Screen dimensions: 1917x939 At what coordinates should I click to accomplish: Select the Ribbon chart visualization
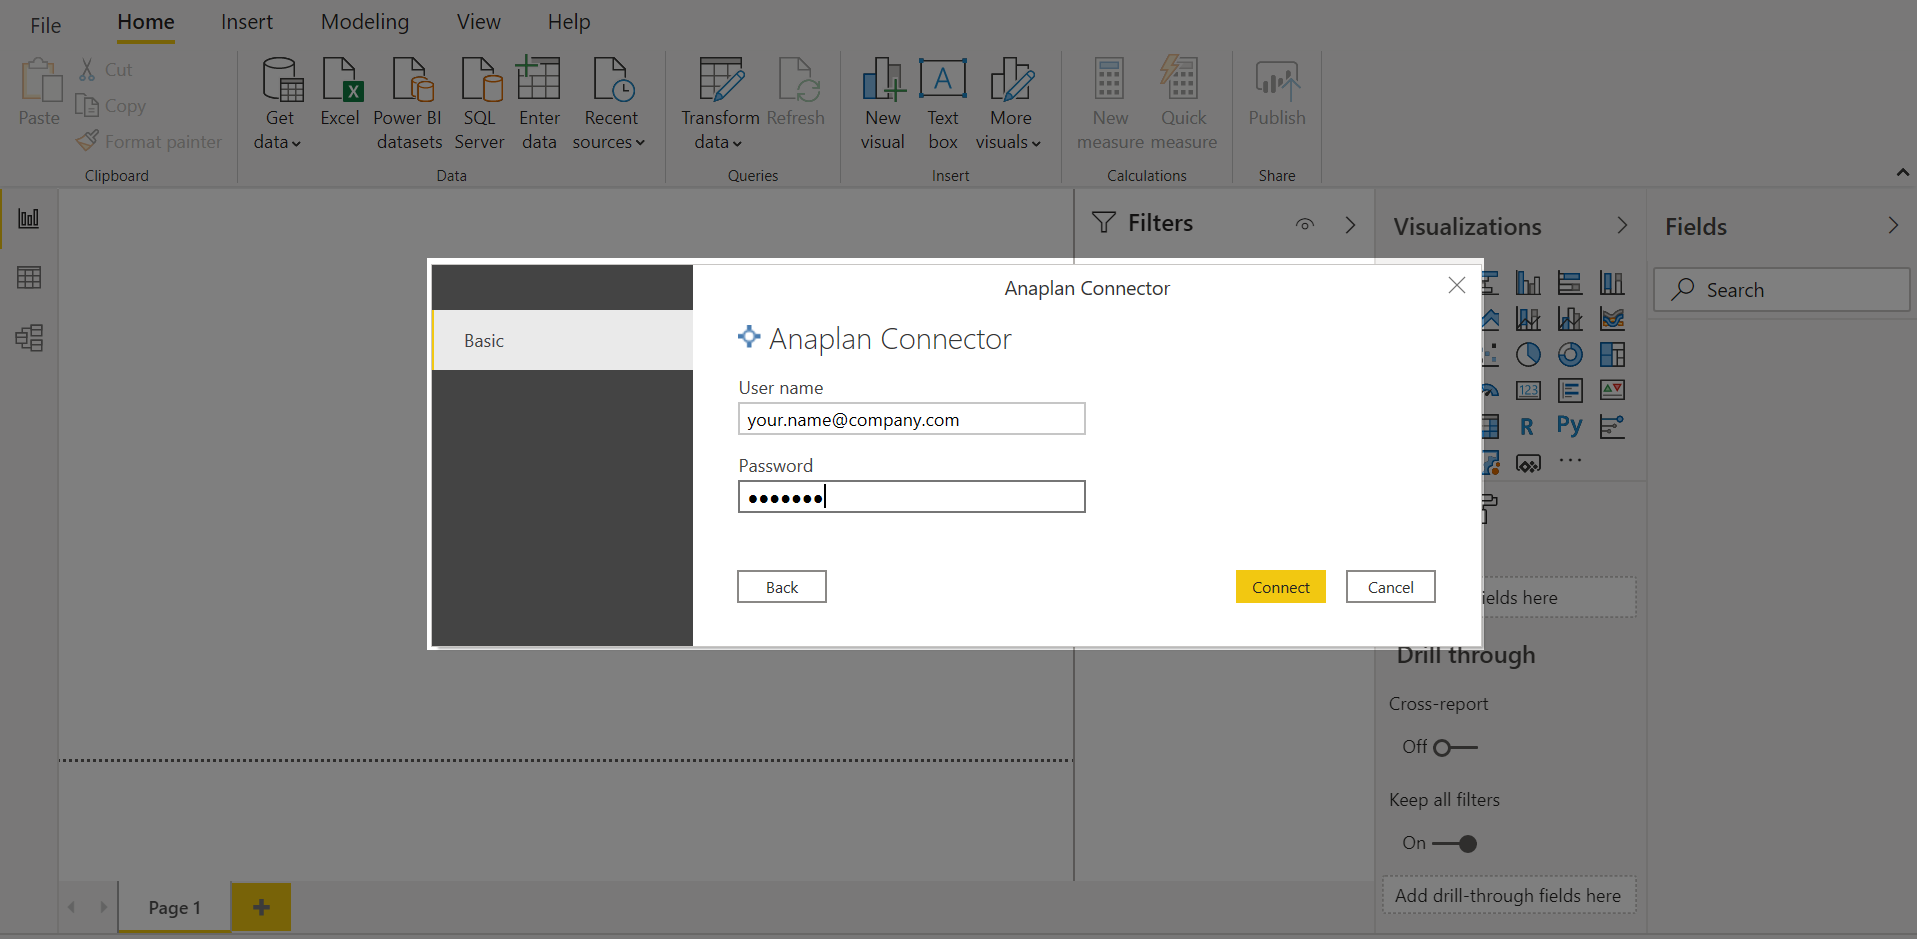[1612, 319]
